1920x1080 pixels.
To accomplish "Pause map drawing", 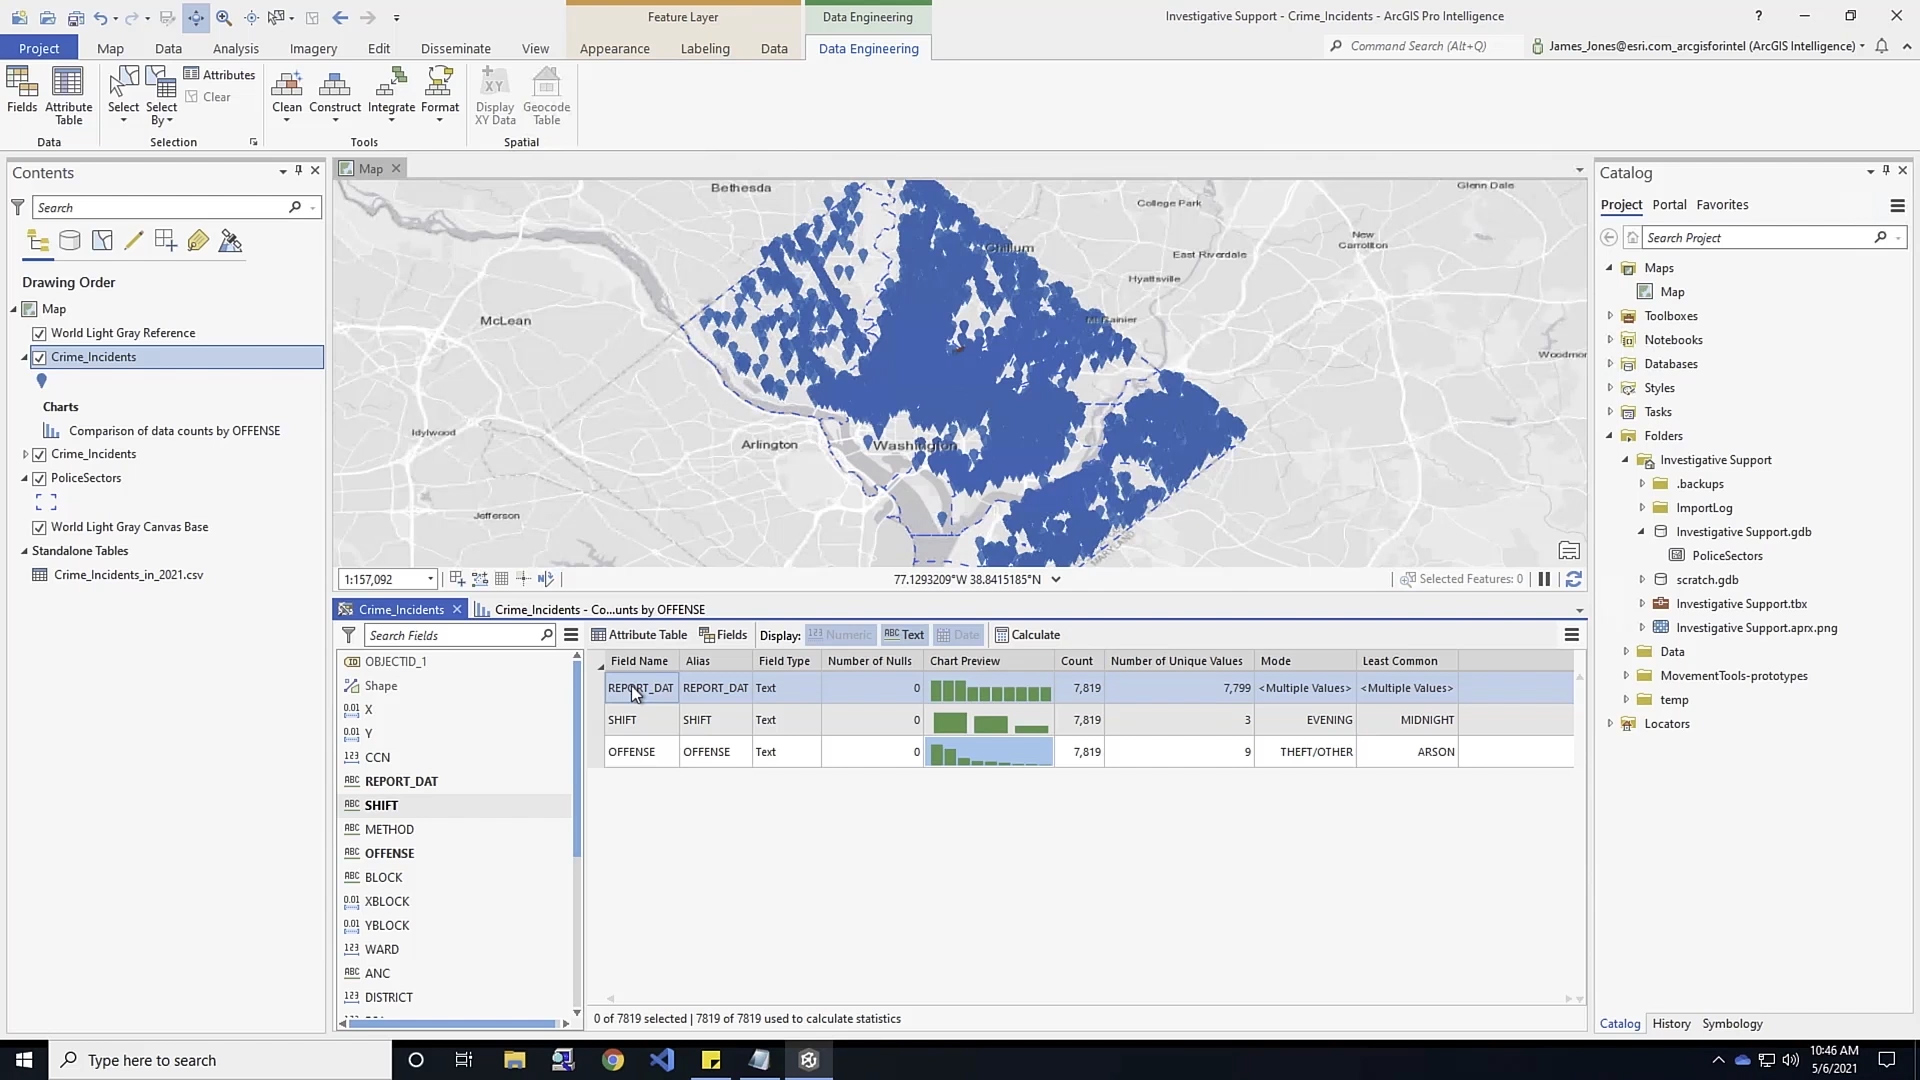I will click(1544, 579).
